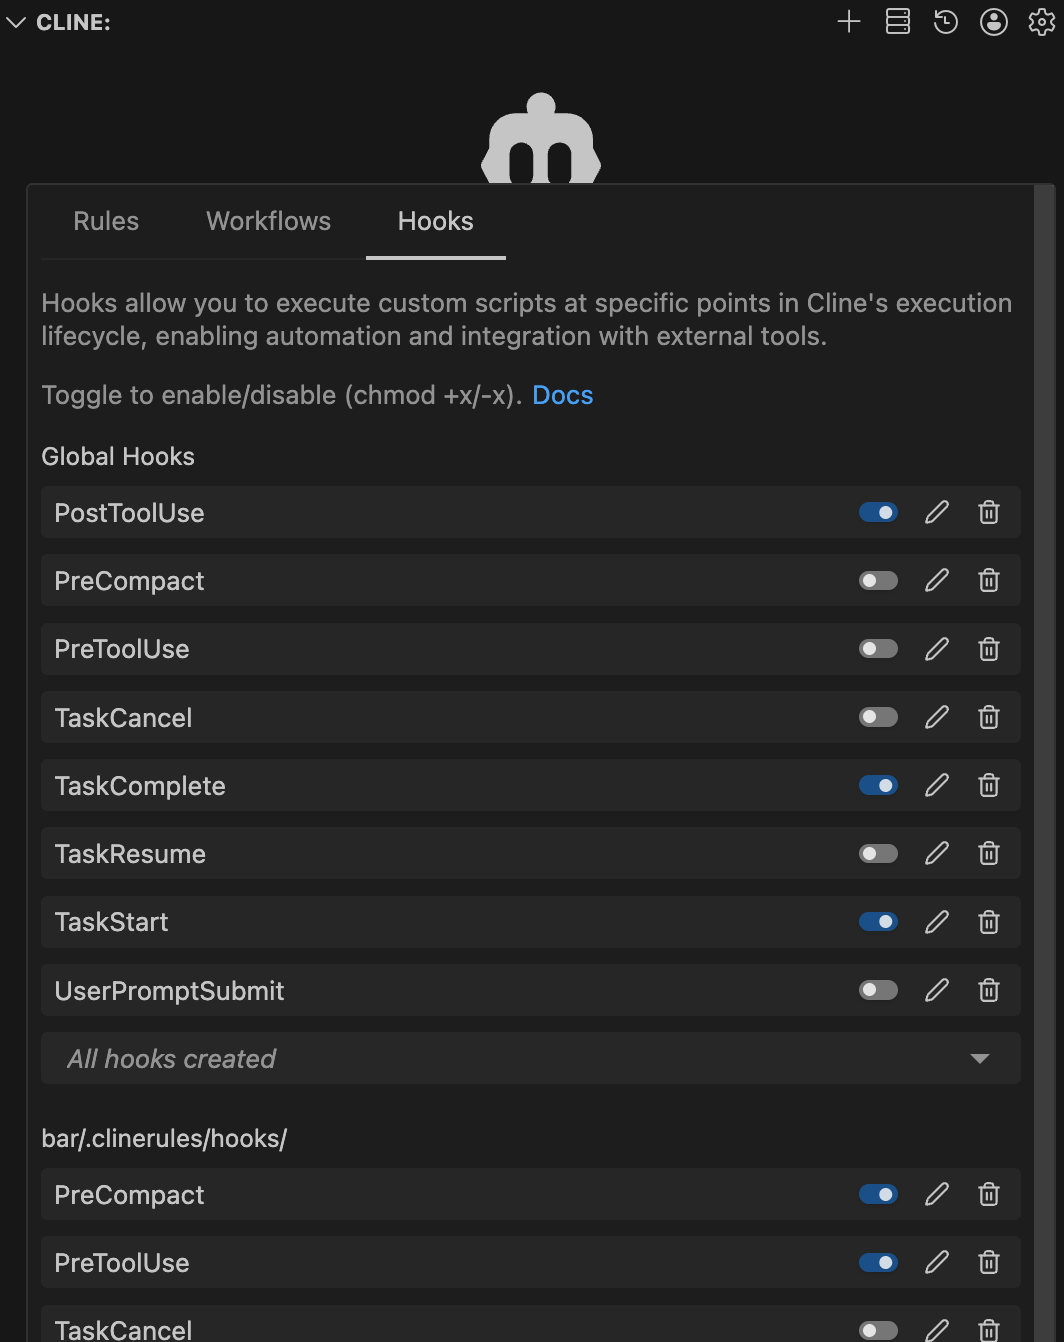Edit the PreToolUse hook under bar/.clinerules/hooks
Screen dimensions: 1064x1342
click(x=936, y=1262)
